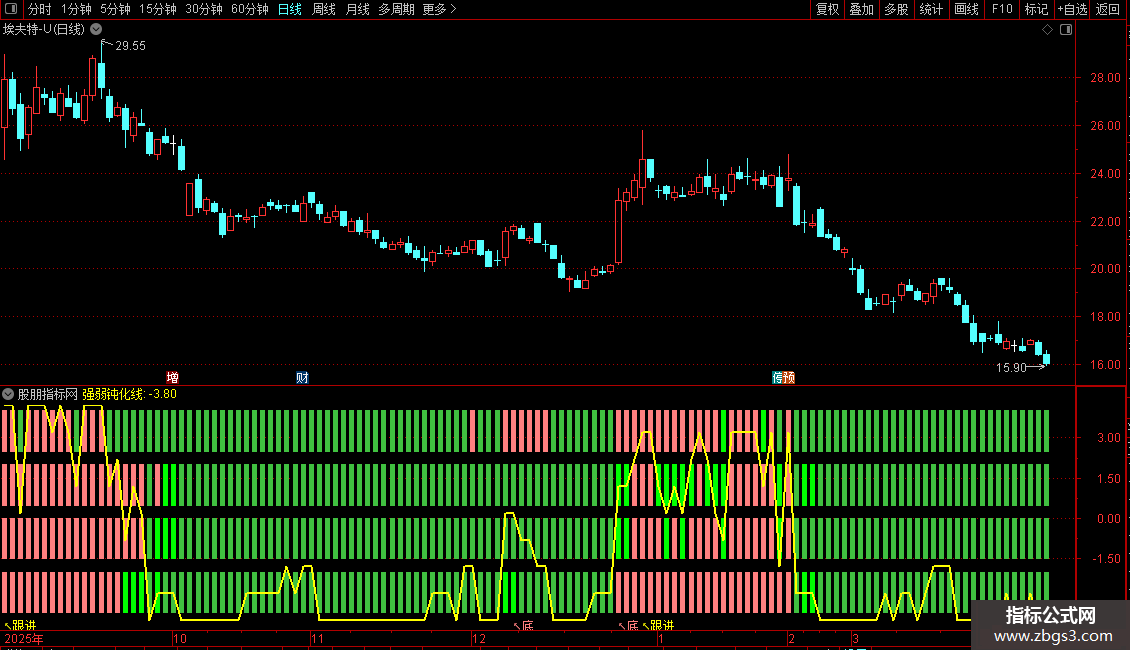The height and width of the screenshot is (650, 1130).
Task: Switch to 月线 monthly chart
Action: 357,9
